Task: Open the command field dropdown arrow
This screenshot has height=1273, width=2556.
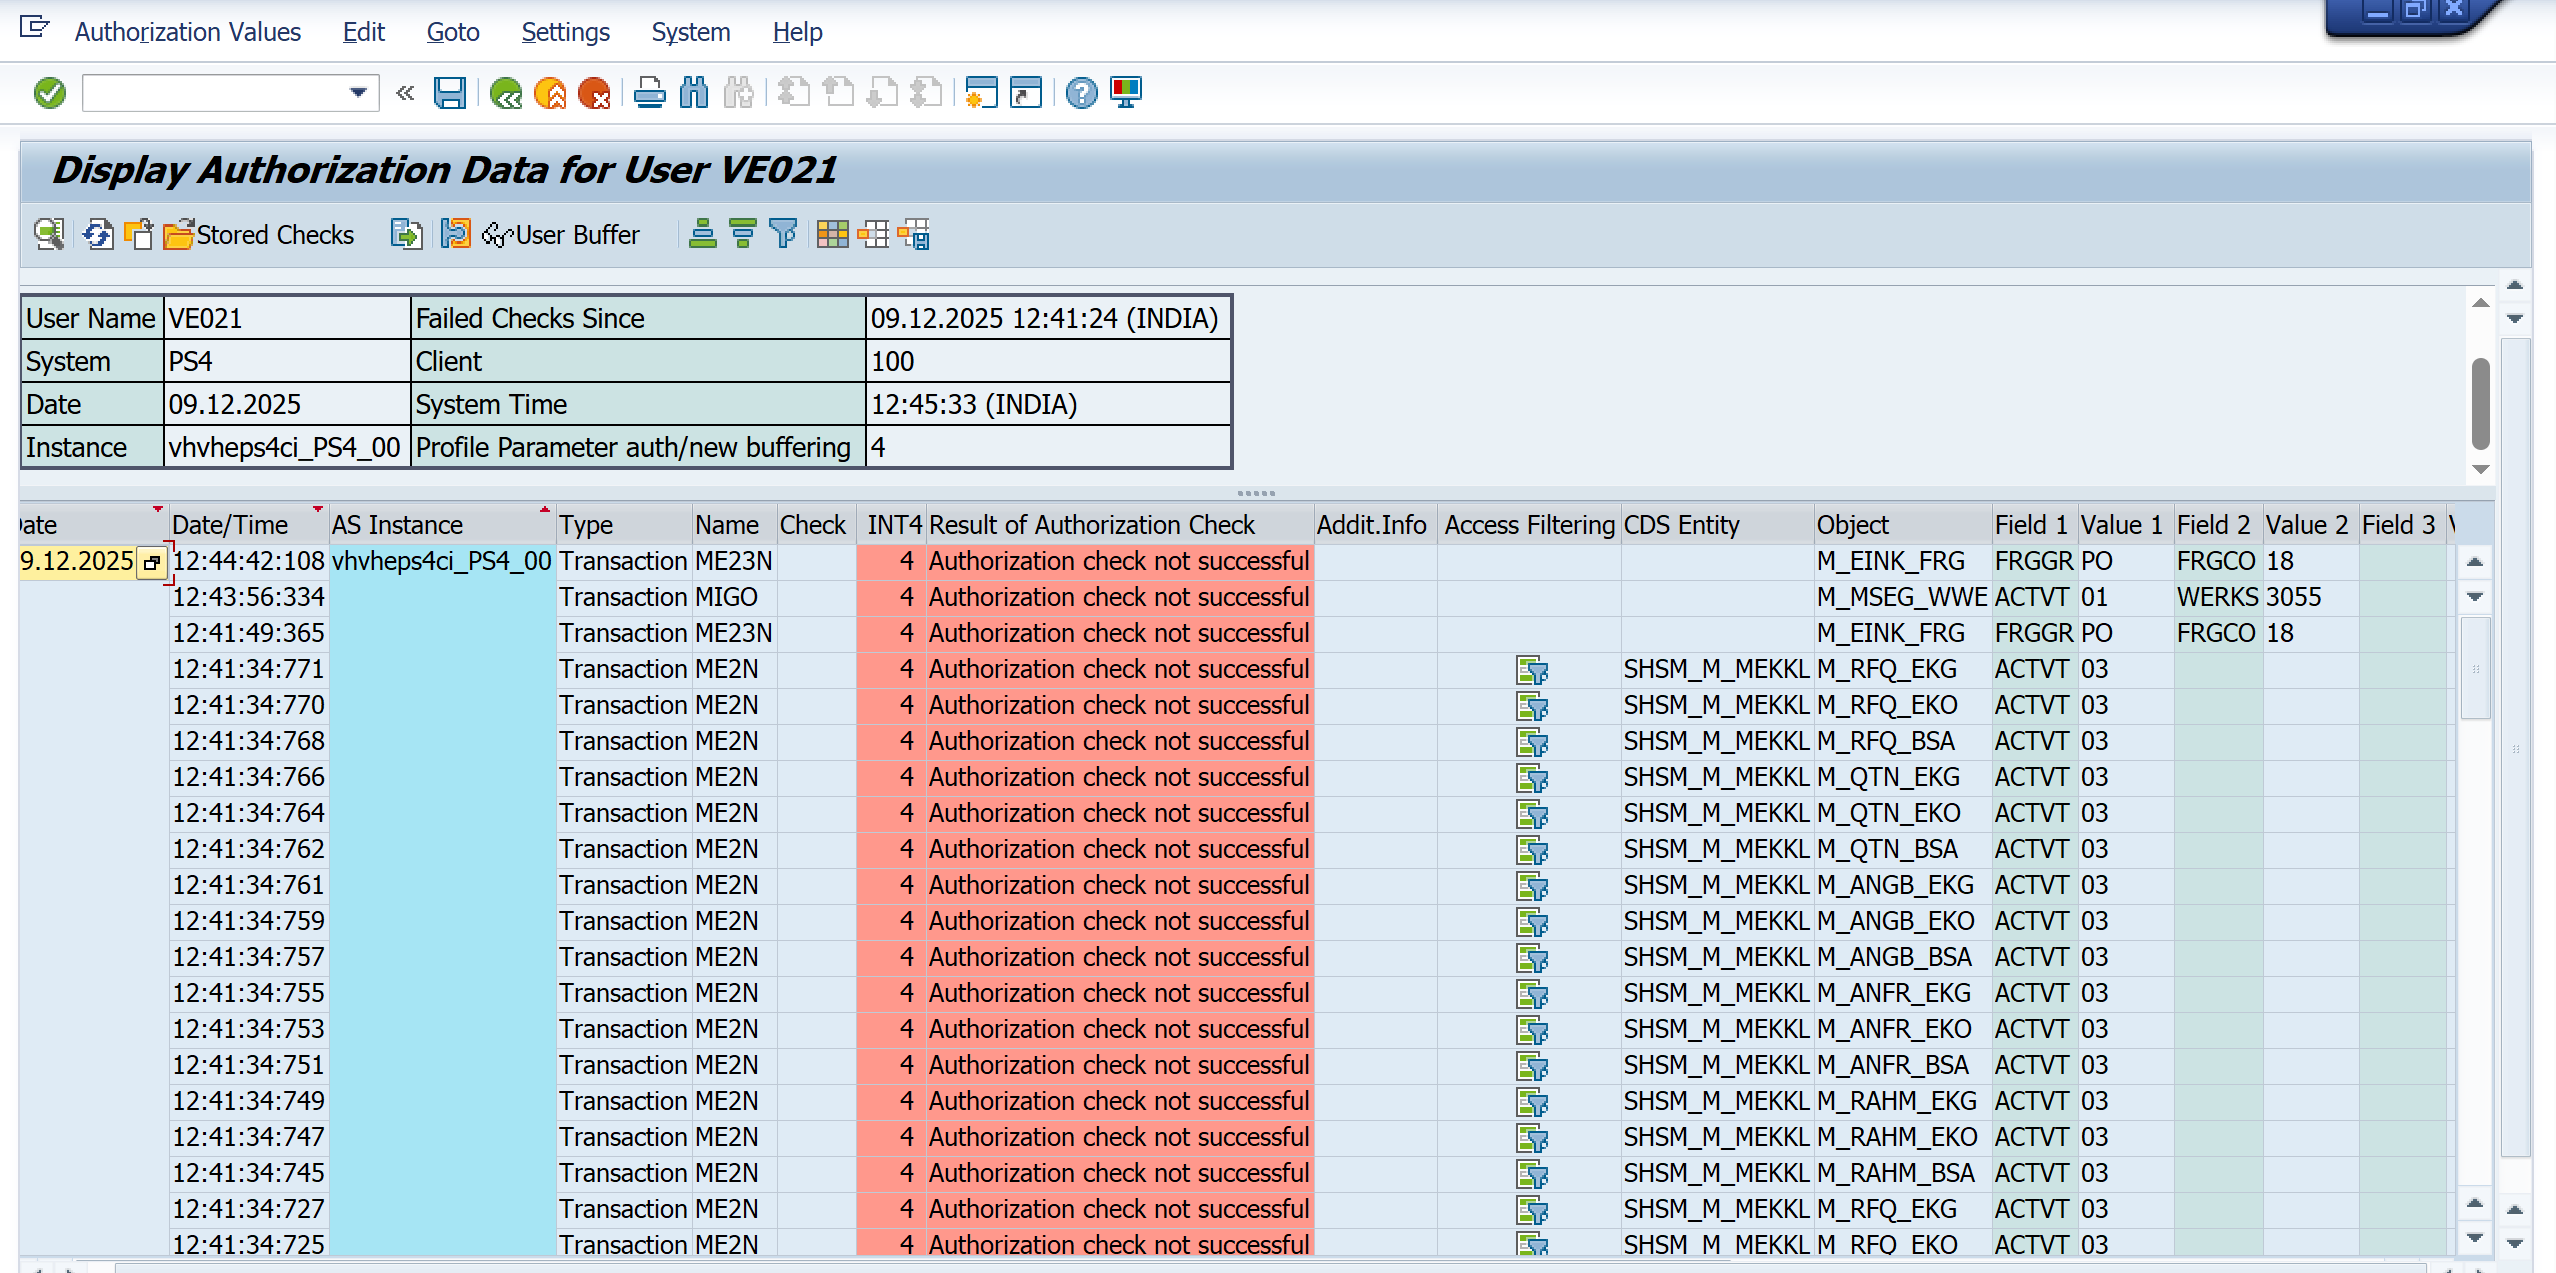Action: tap(358, 93)
